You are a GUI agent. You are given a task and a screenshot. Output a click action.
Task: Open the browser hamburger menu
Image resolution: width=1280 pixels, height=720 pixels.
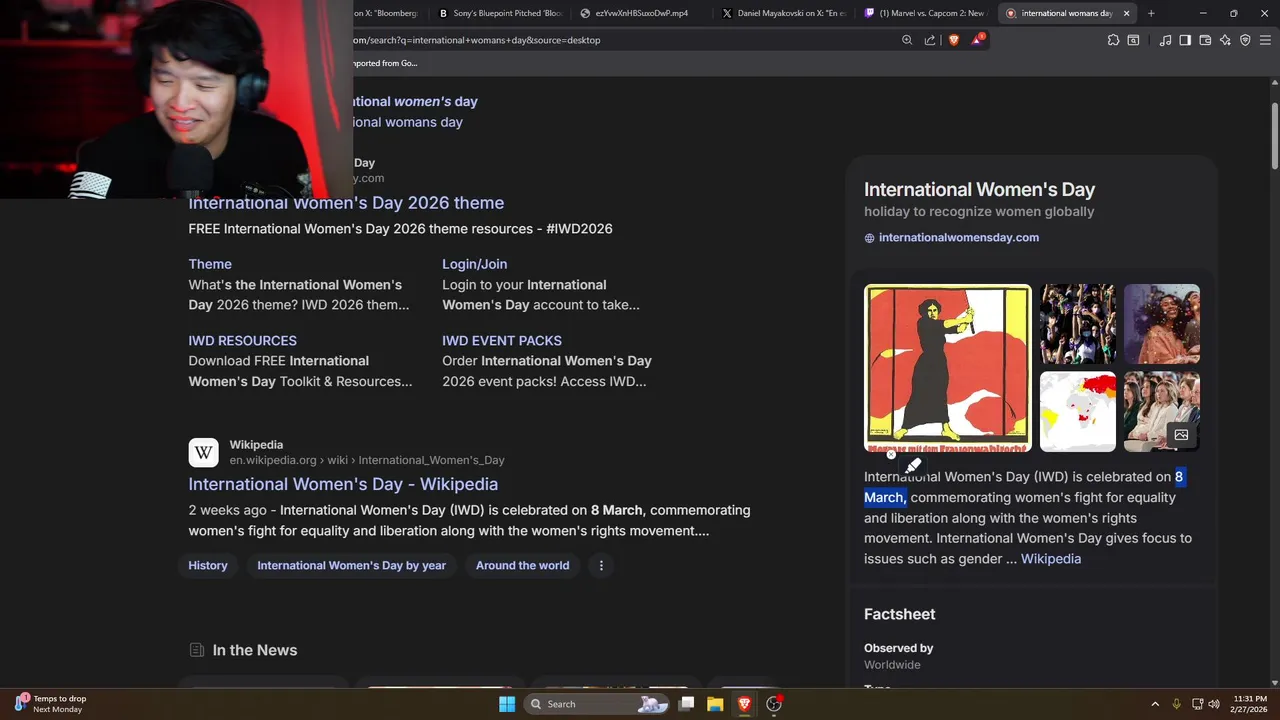click(x=1266, y=40)
